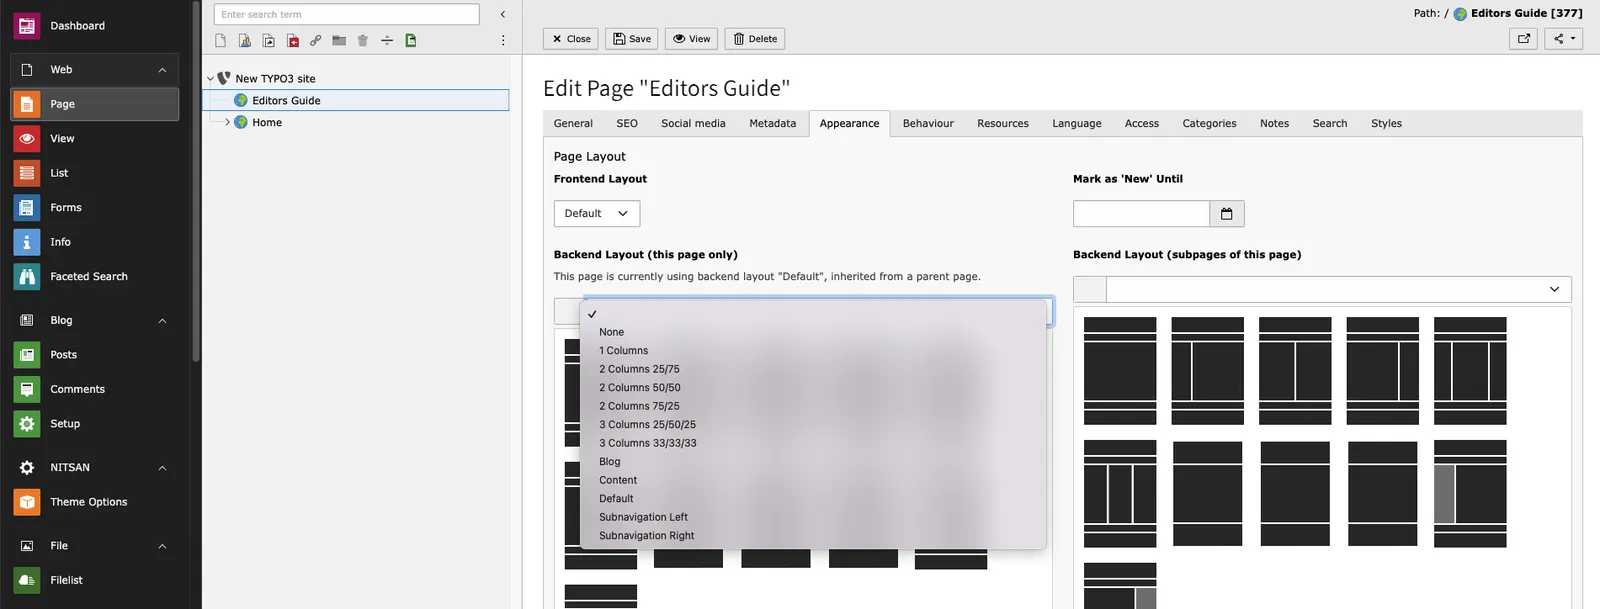Screen dimensions: 1600x609
Task: Open the calendar date picker button
Action: click(1227, 214)
